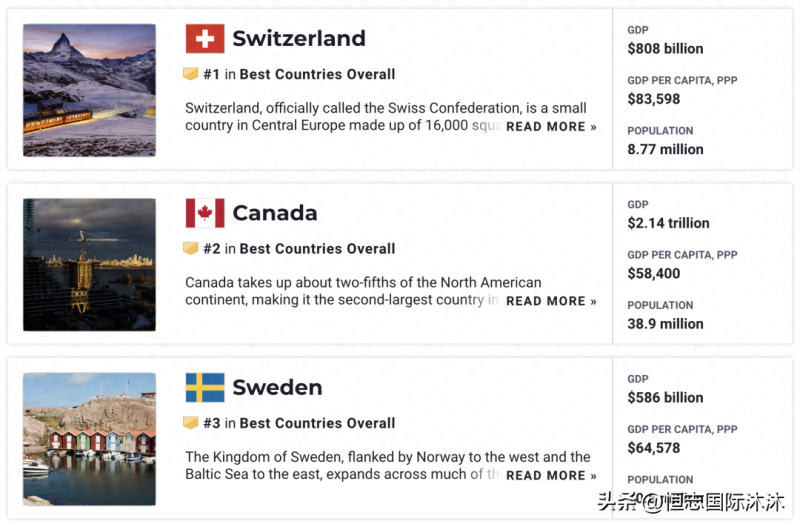The width and height of the screenshot is (800, 527).
Task: Click Canada's 38.9 million population figure
Action: pos(665,324)
